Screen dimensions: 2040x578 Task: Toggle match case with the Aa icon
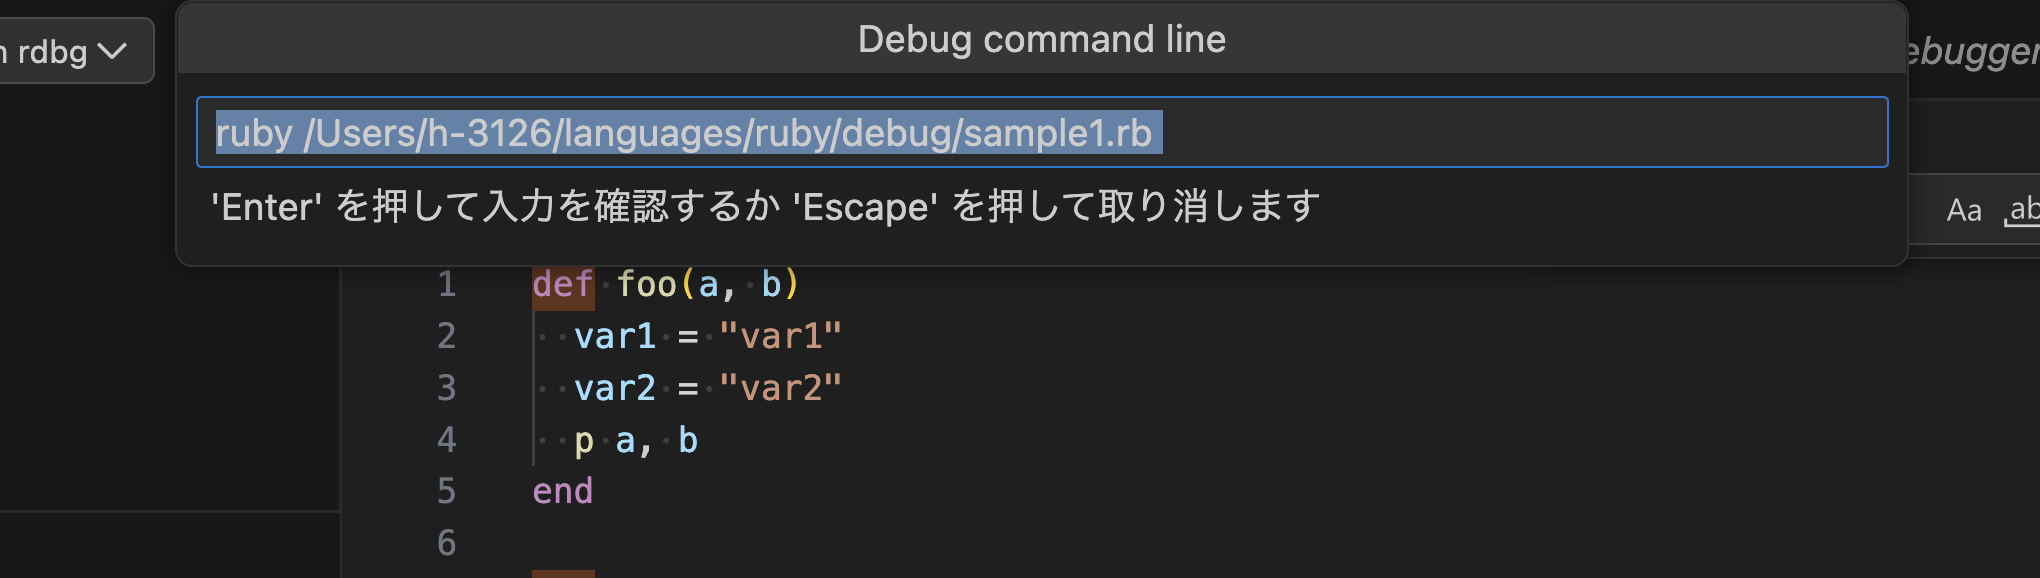point(1964,210)
